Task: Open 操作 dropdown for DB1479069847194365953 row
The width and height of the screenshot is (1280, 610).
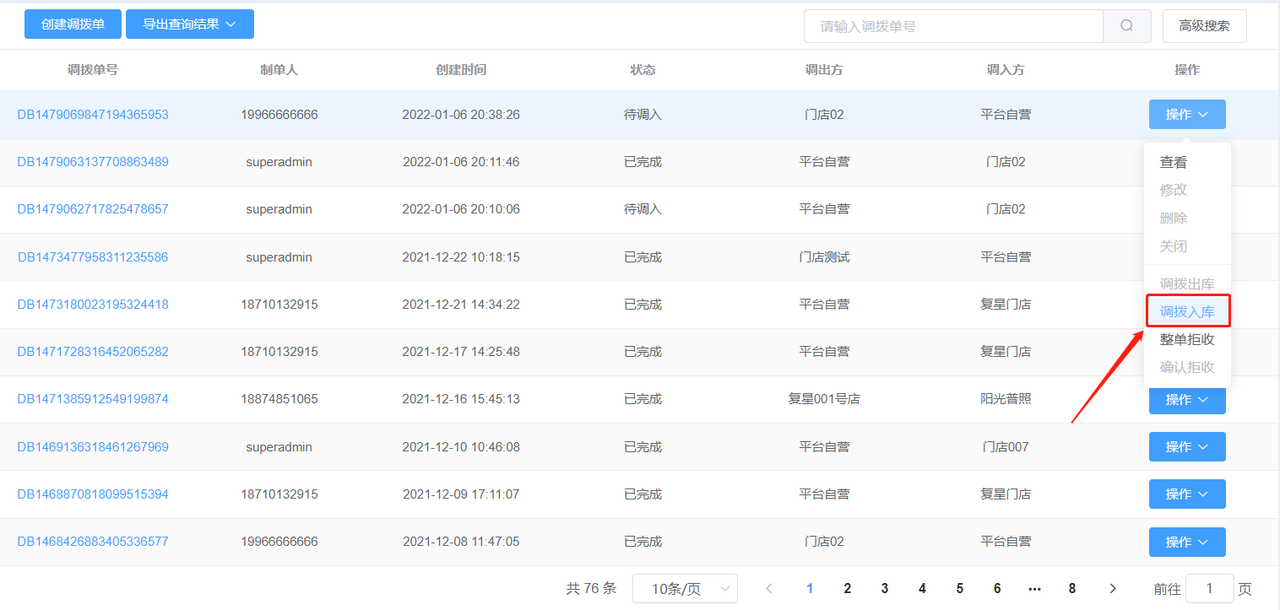Action: click(x=1187, y=114)
